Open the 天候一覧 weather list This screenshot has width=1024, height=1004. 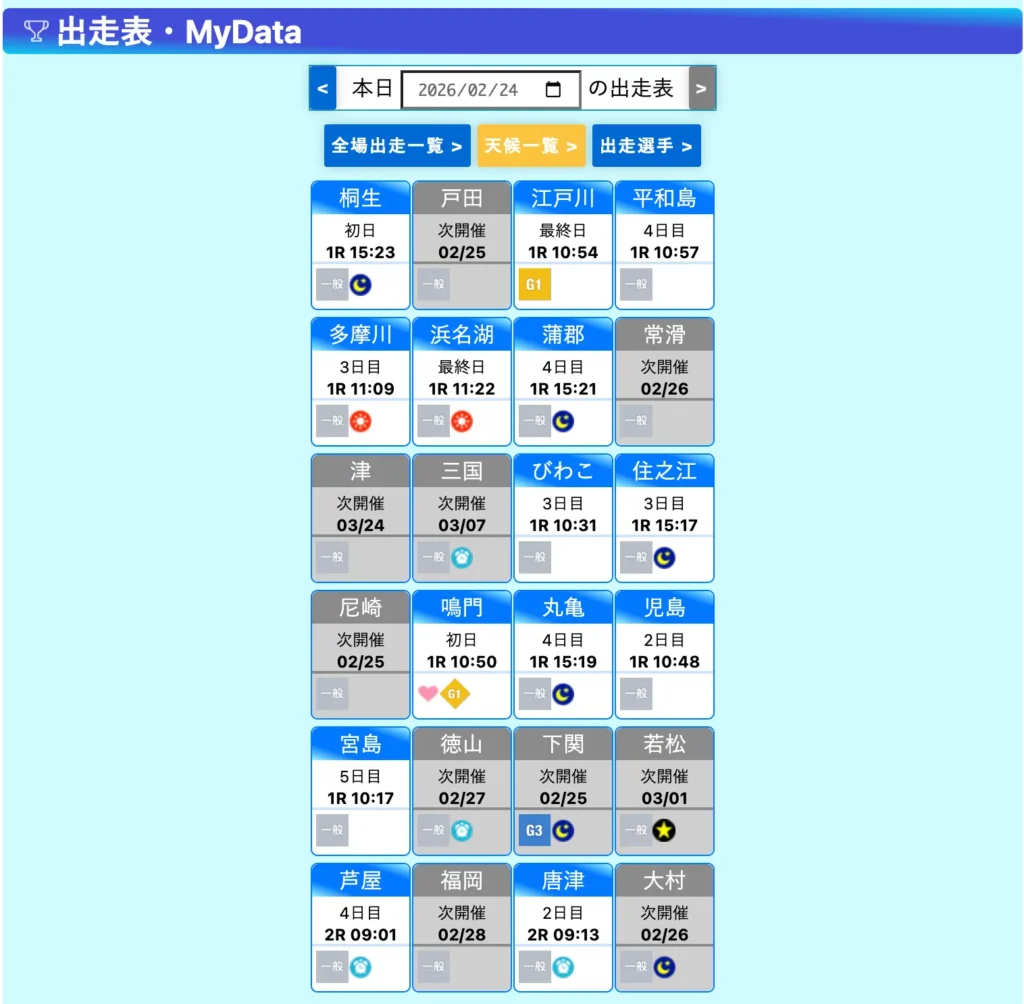[x=531, y=146]
